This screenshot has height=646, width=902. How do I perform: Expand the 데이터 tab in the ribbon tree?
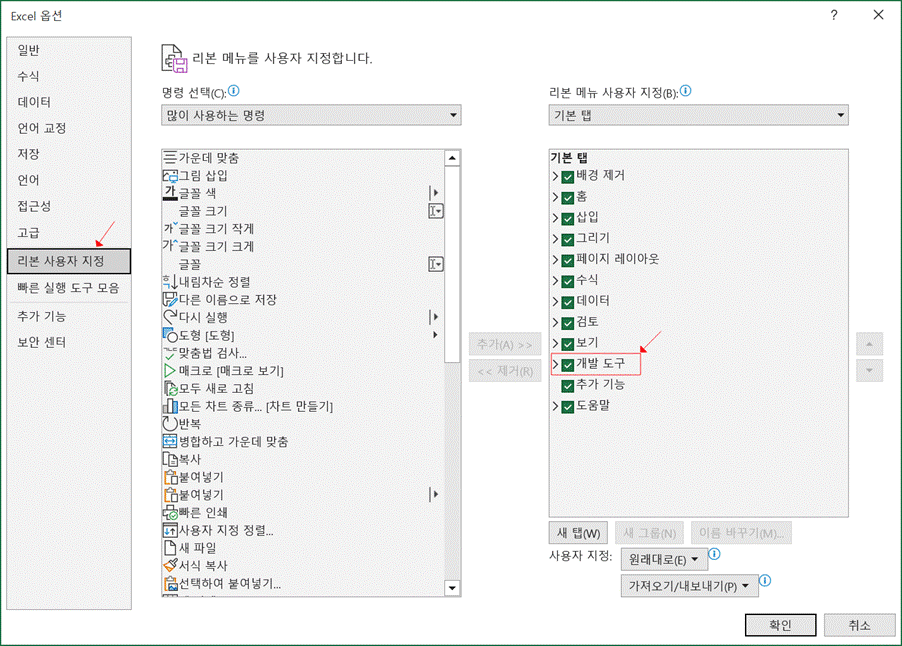(555, 301)
